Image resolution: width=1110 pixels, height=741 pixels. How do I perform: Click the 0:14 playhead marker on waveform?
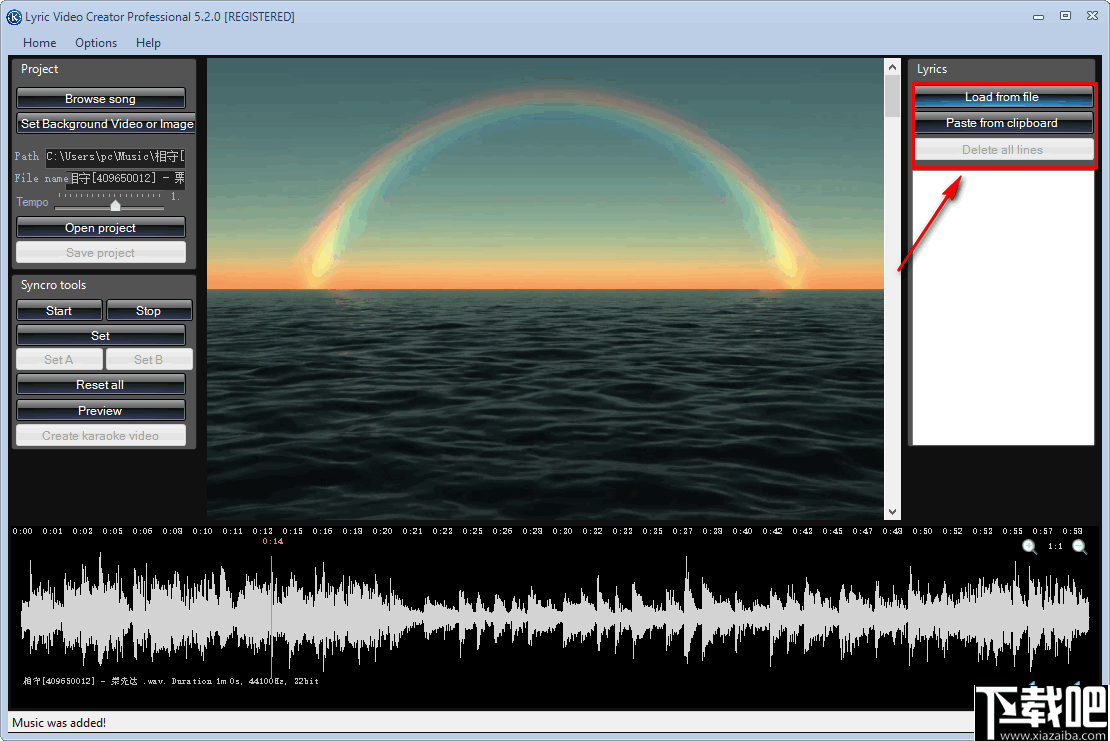pyautogui.click(x=273, y=541)
